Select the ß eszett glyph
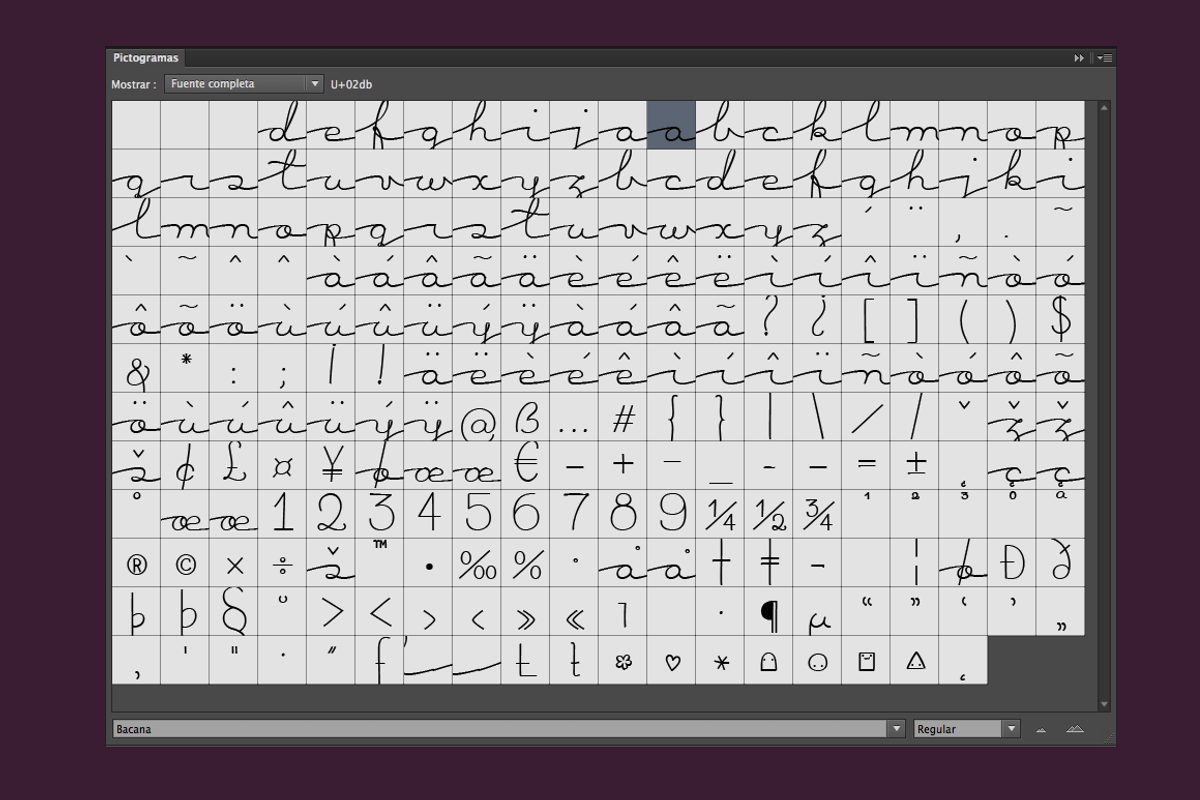This screenshot has height=800, width=1200. pos(526,418)
